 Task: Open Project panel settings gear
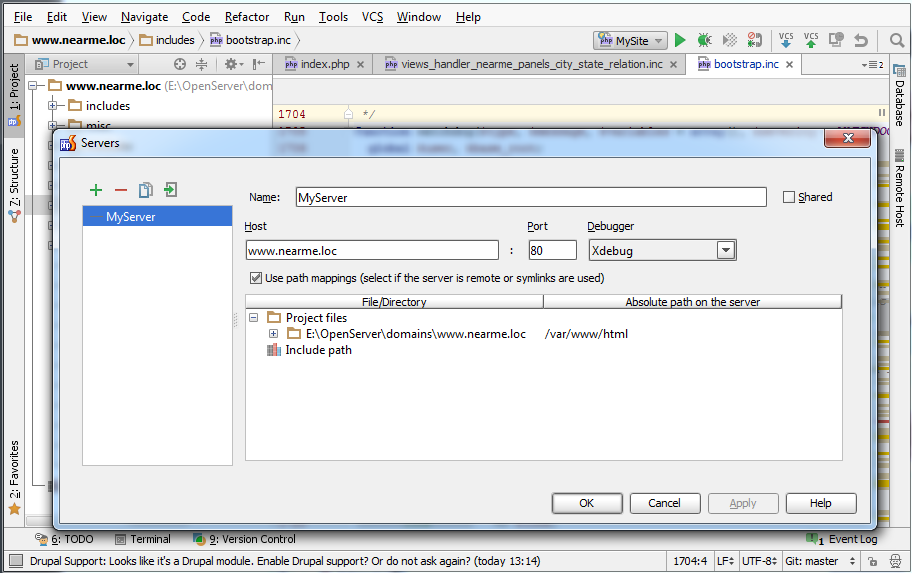point(234,64)
